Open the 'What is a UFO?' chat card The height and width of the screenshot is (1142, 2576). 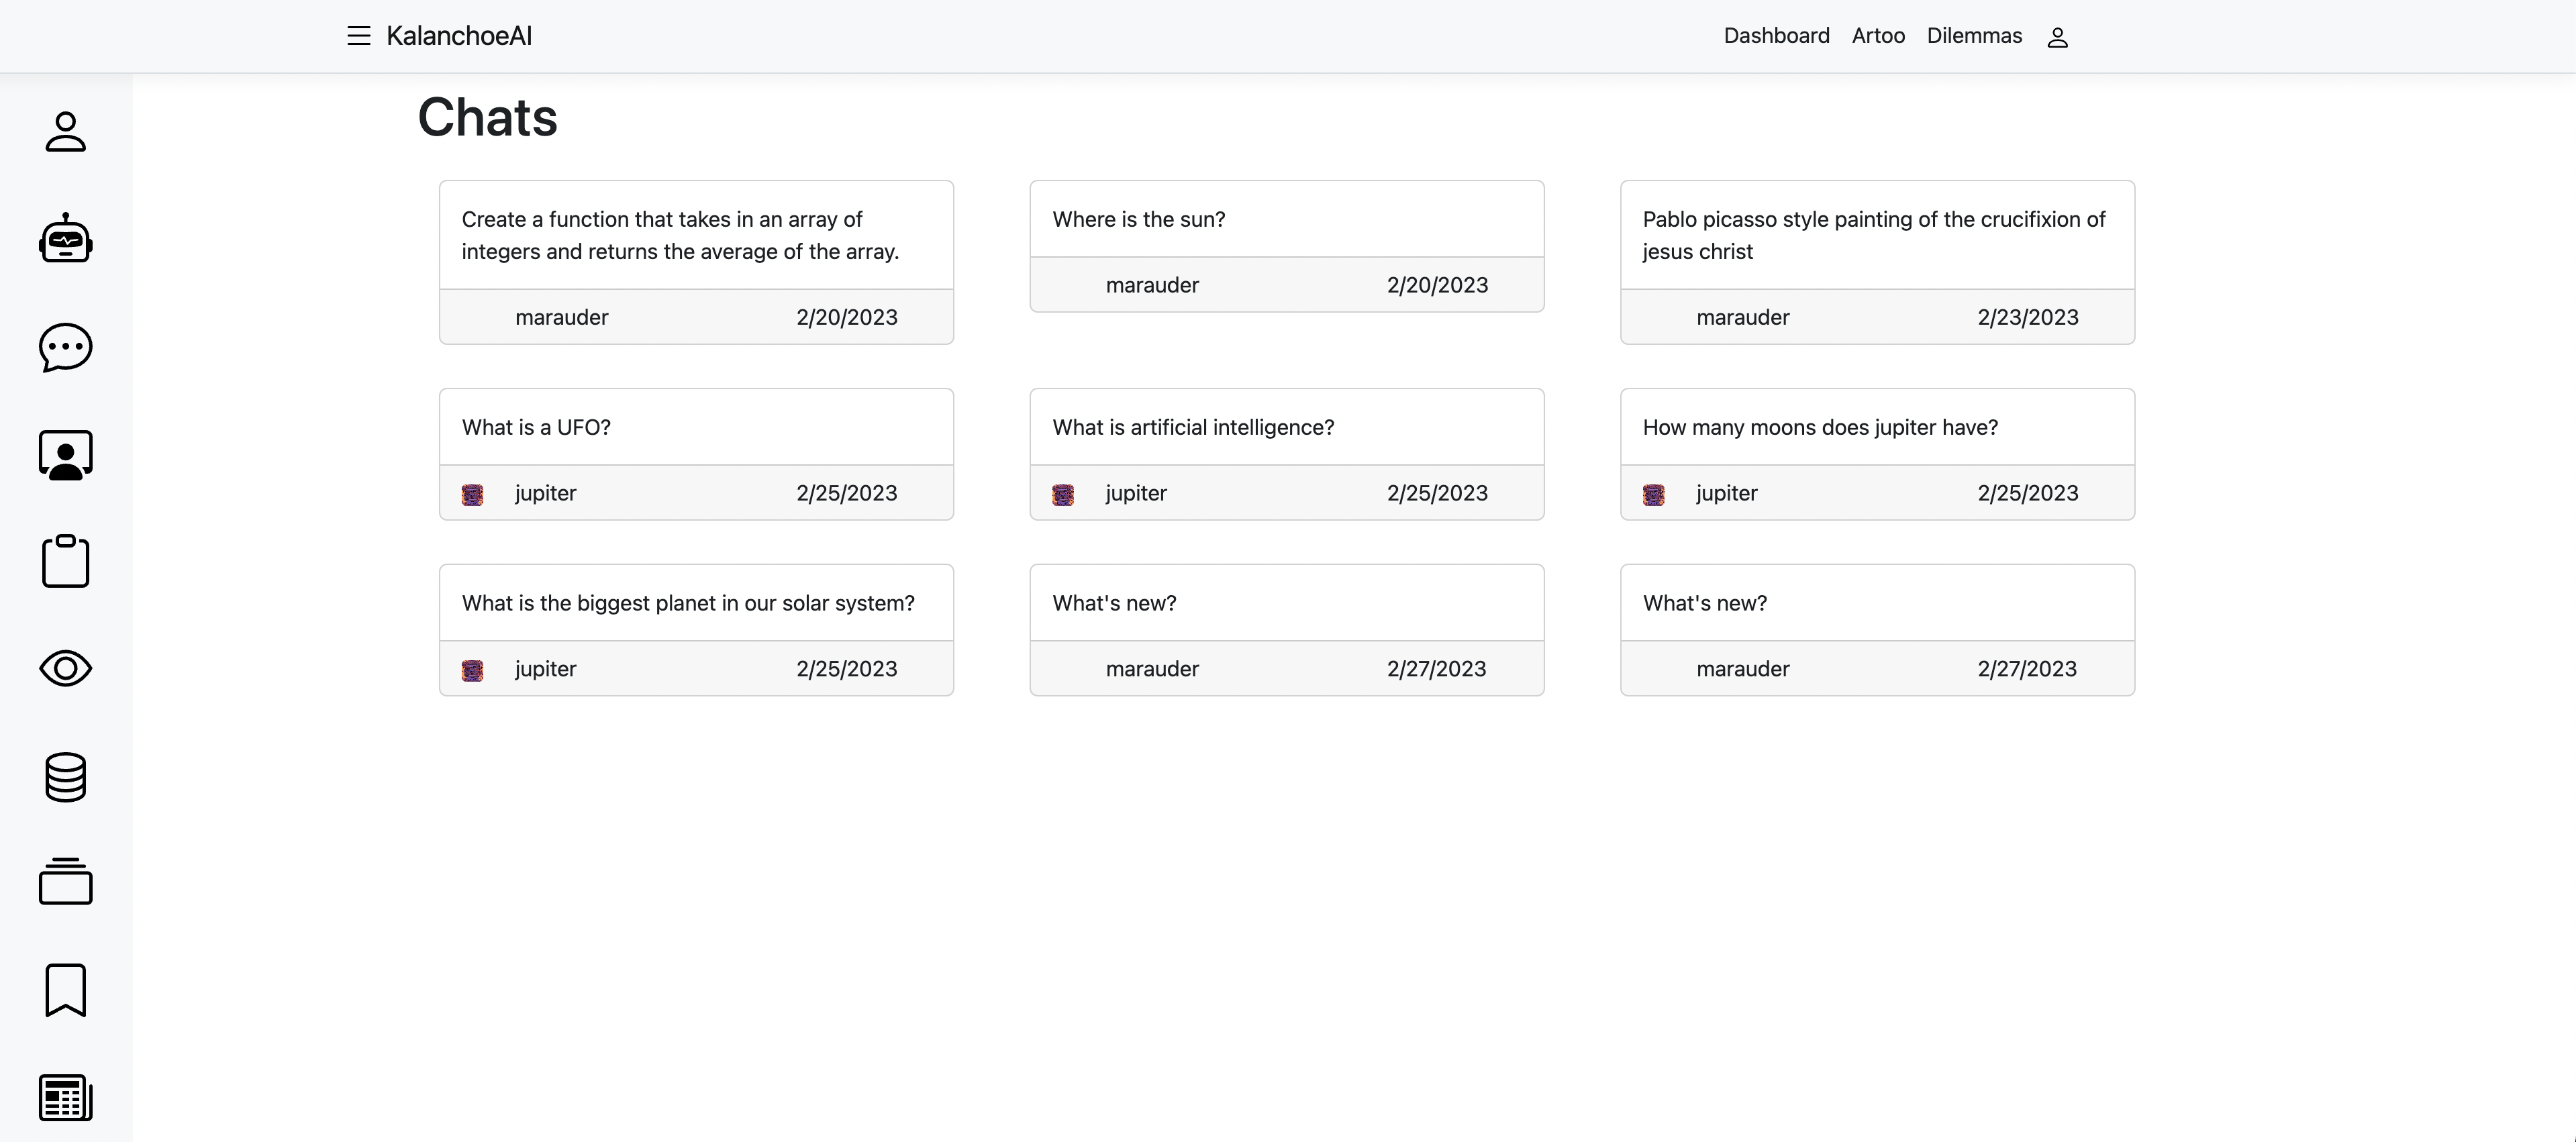pyautogui.click(x=536, y=427)
